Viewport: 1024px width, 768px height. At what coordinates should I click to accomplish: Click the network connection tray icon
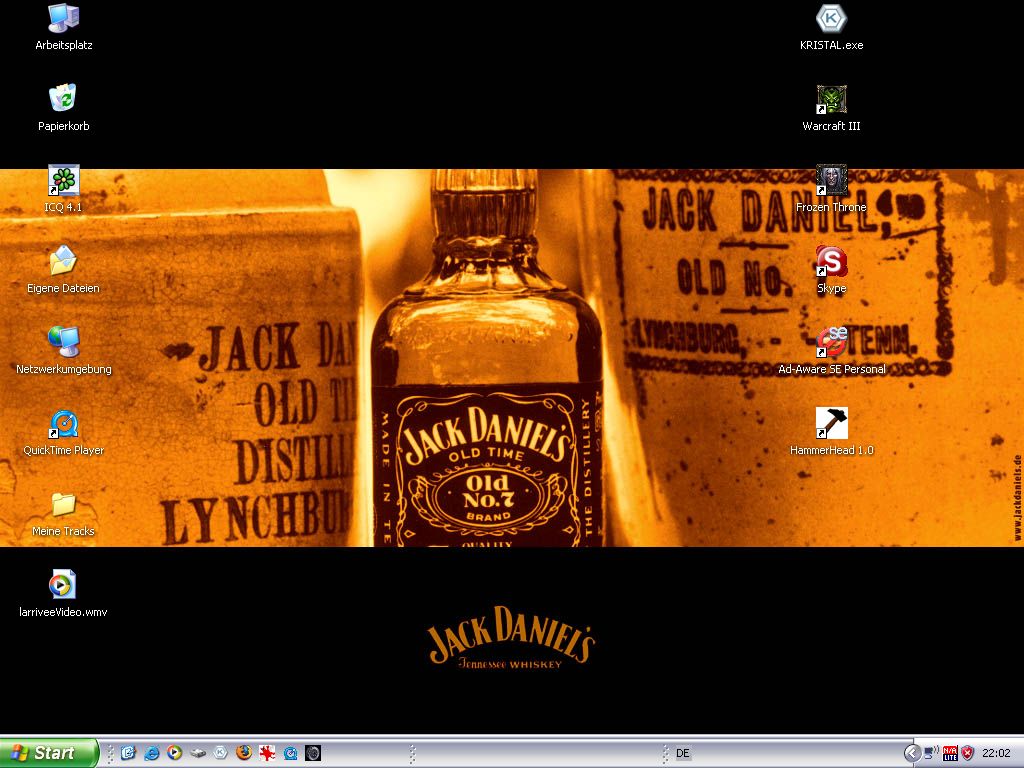click(932, 754)
